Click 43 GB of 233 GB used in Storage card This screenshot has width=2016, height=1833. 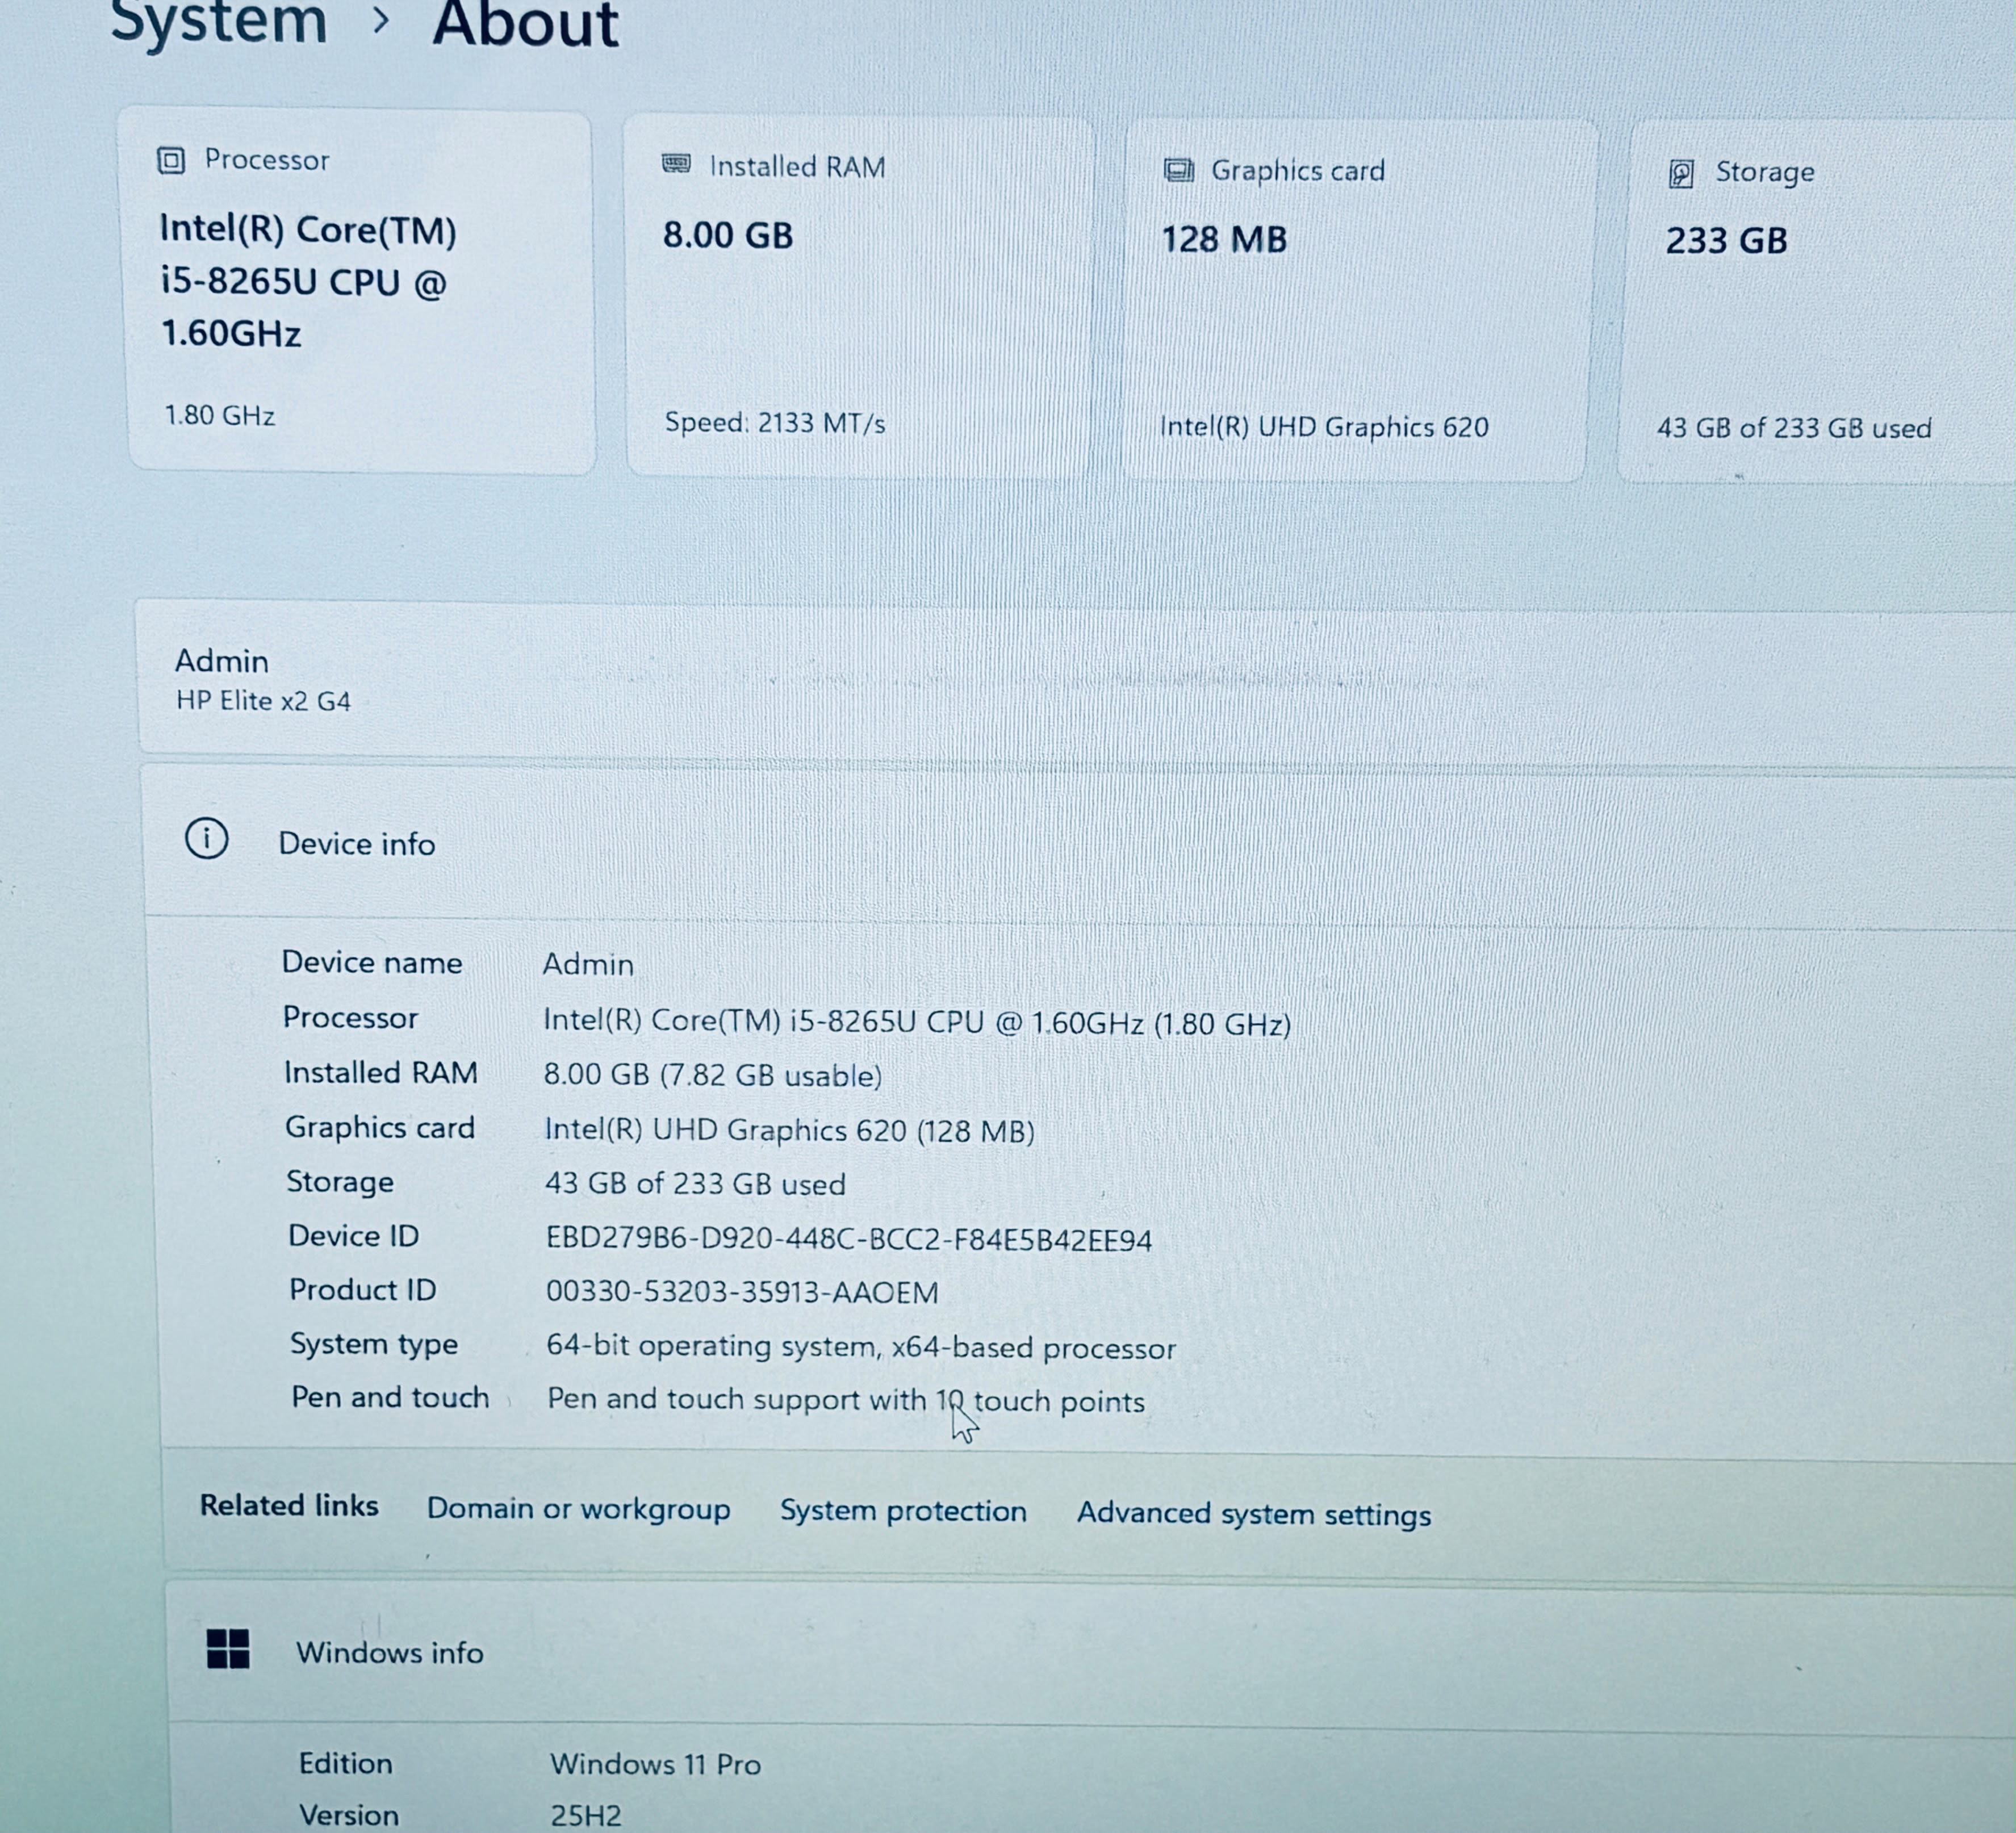click(x=1794, y=428)
